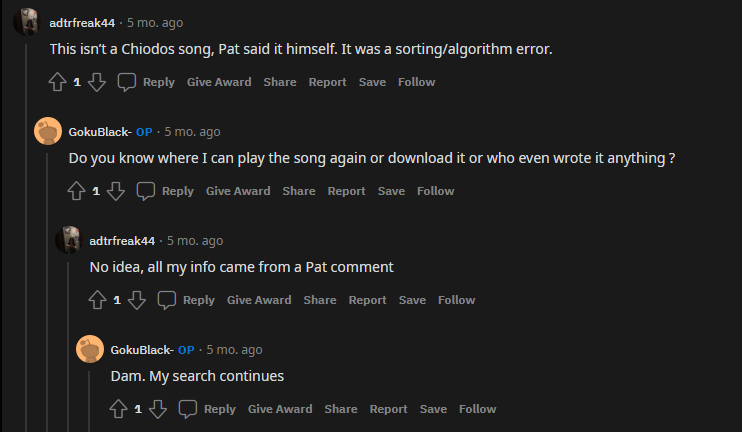742x432 pixels.
Task: Open adtrfreak44's profile from top comment username
Action: pos(82,22)
